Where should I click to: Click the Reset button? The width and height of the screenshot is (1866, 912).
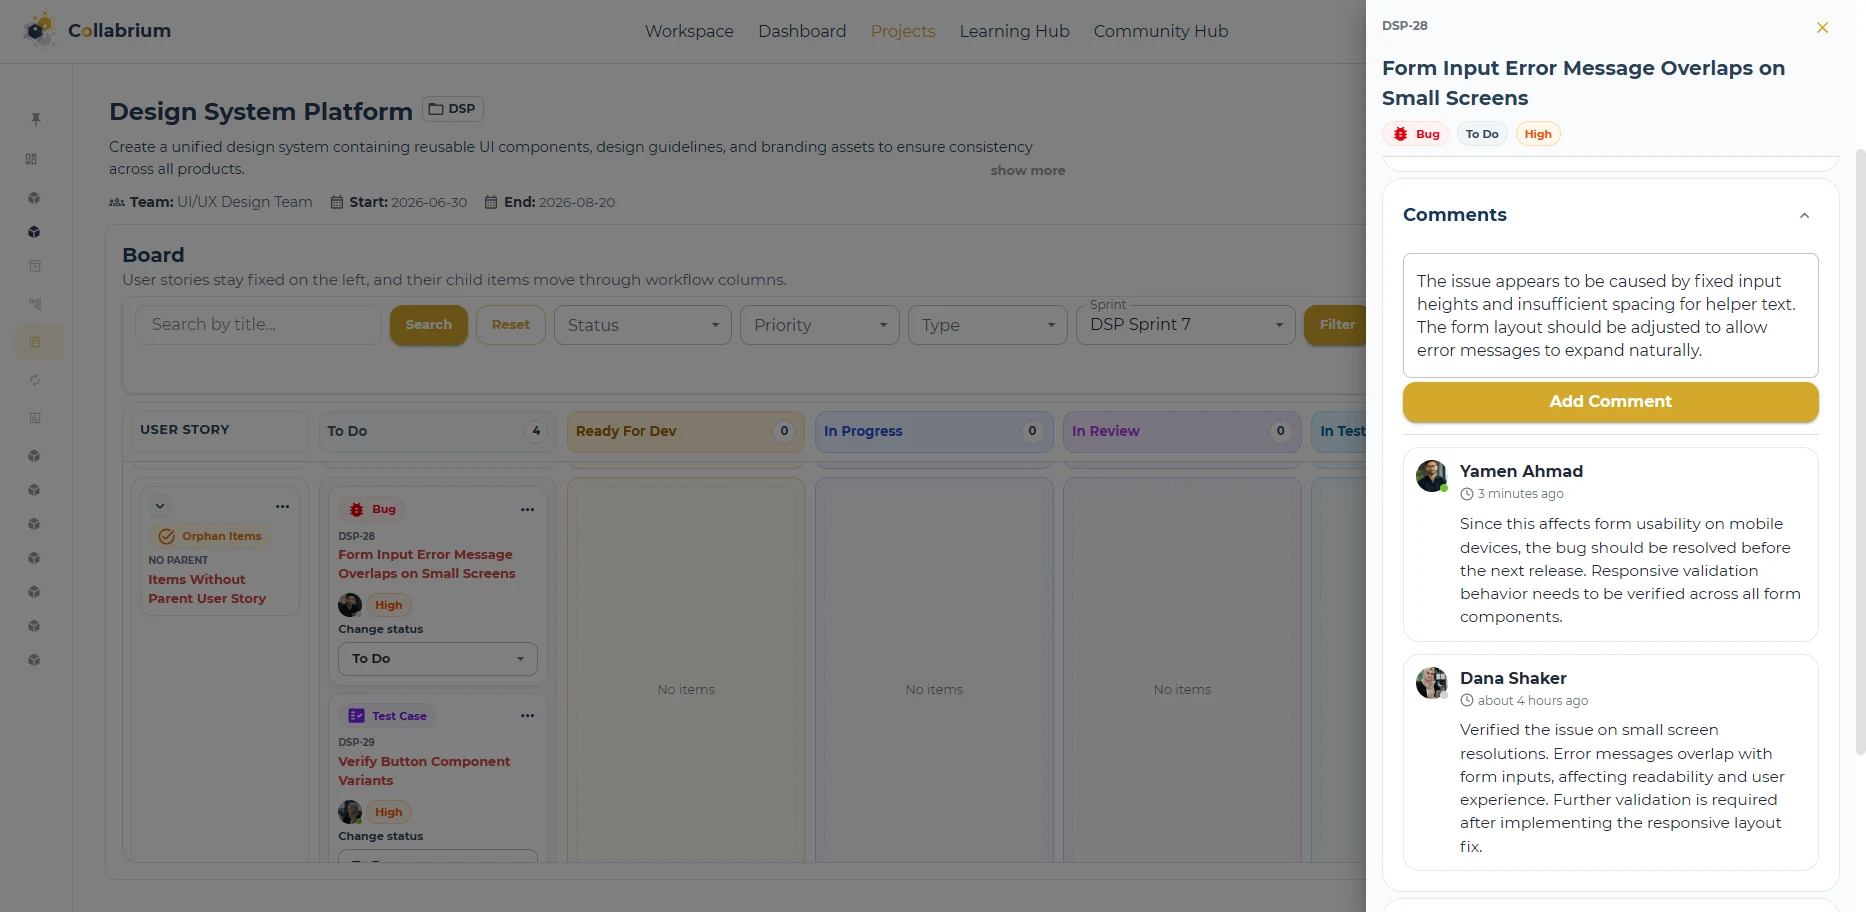click(x=511, y=325)
